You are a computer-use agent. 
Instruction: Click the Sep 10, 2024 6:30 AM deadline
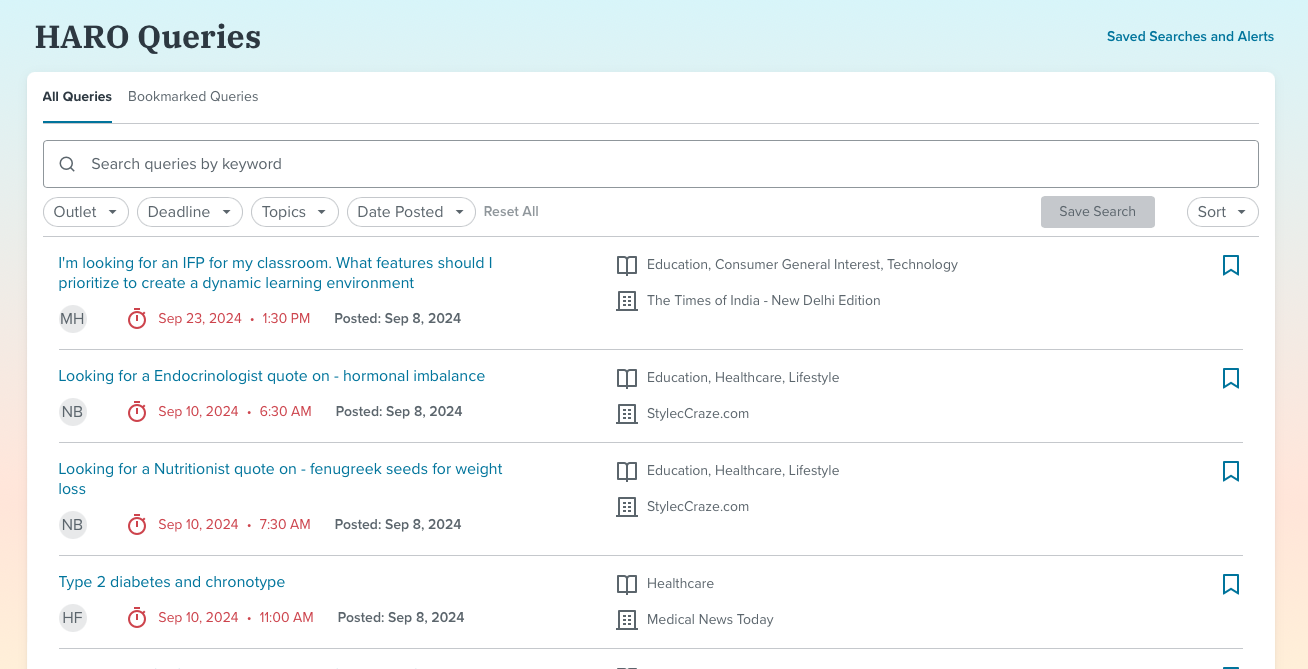(x=235, y=412)
